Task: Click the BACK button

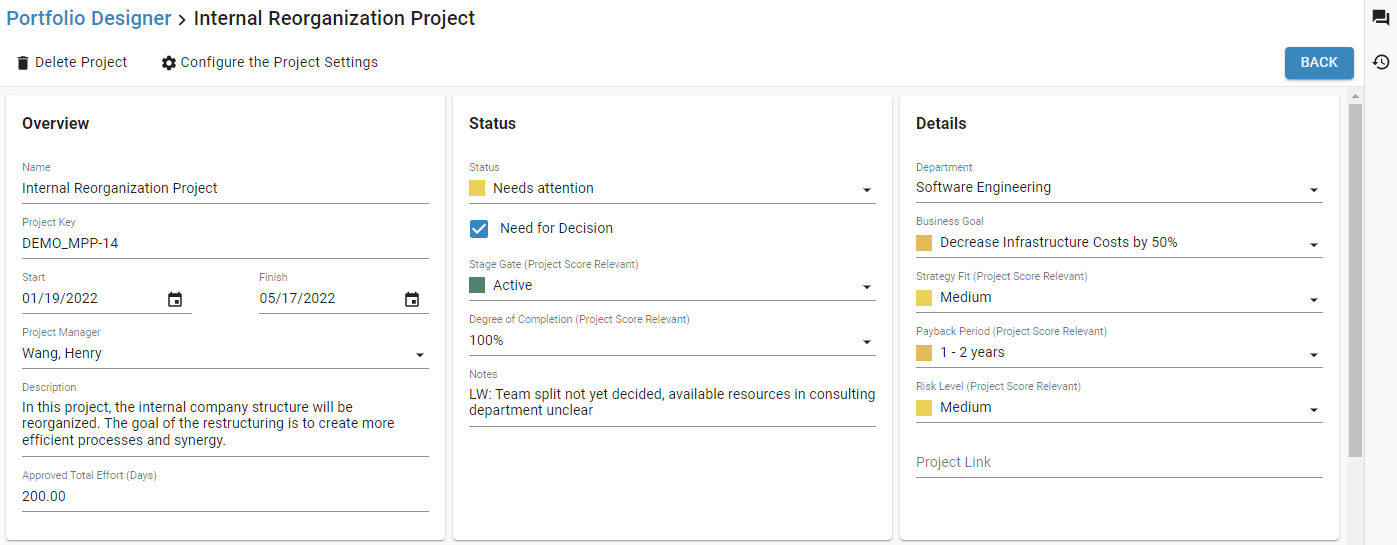Action: pyautogui.click(x=1319, y=63)
